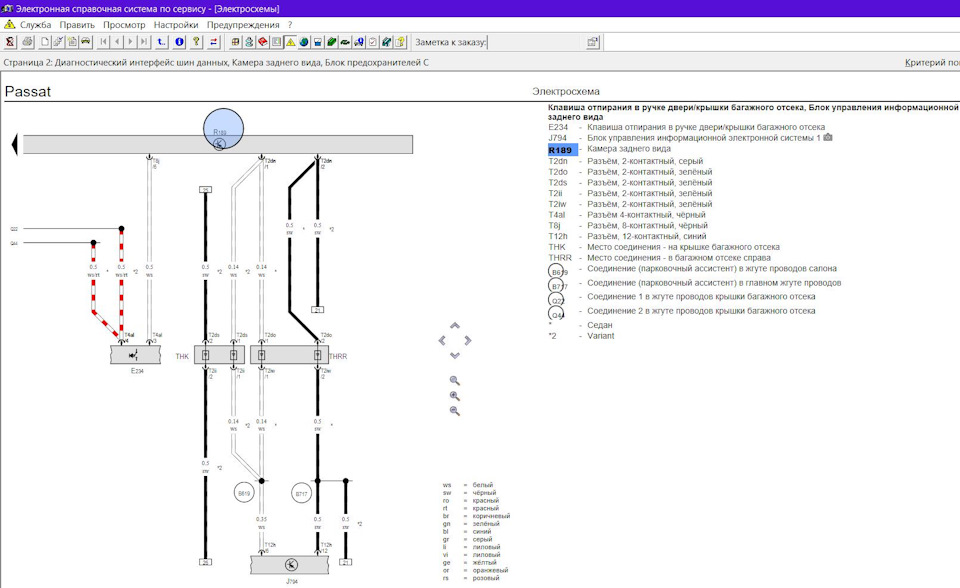
Task: Click the black left arrow on diagram bar
Action: point(15,145)
